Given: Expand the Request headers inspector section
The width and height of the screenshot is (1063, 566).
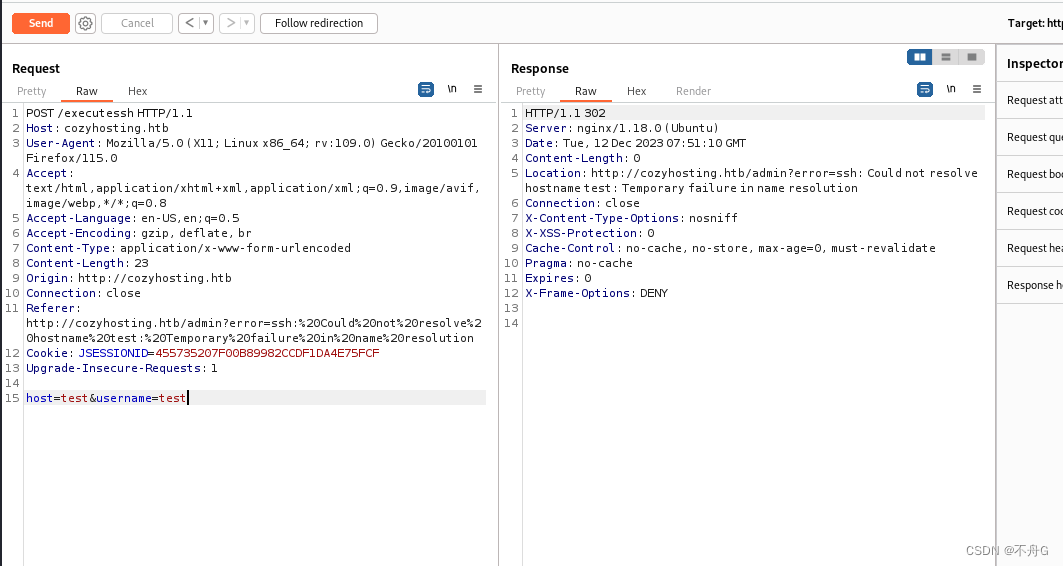Looking at the screenshot, I should click(1030, 248).
